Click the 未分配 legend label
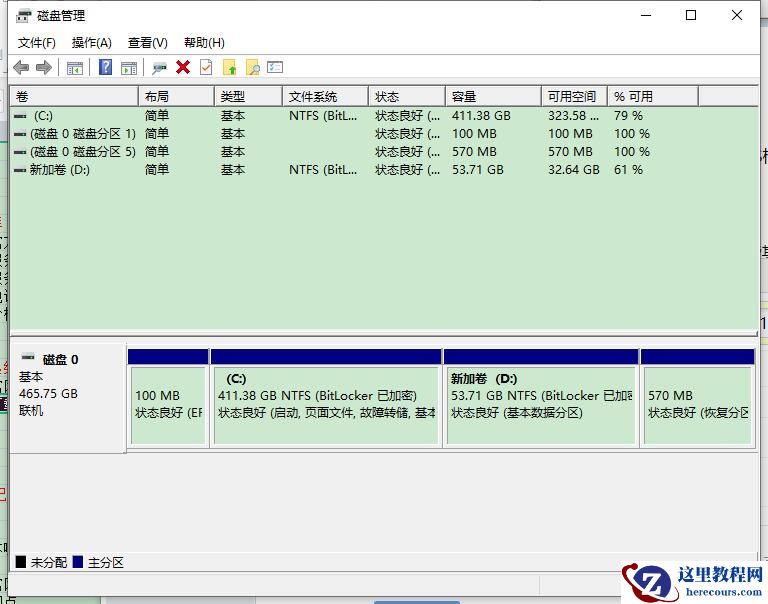 [48, 562]
